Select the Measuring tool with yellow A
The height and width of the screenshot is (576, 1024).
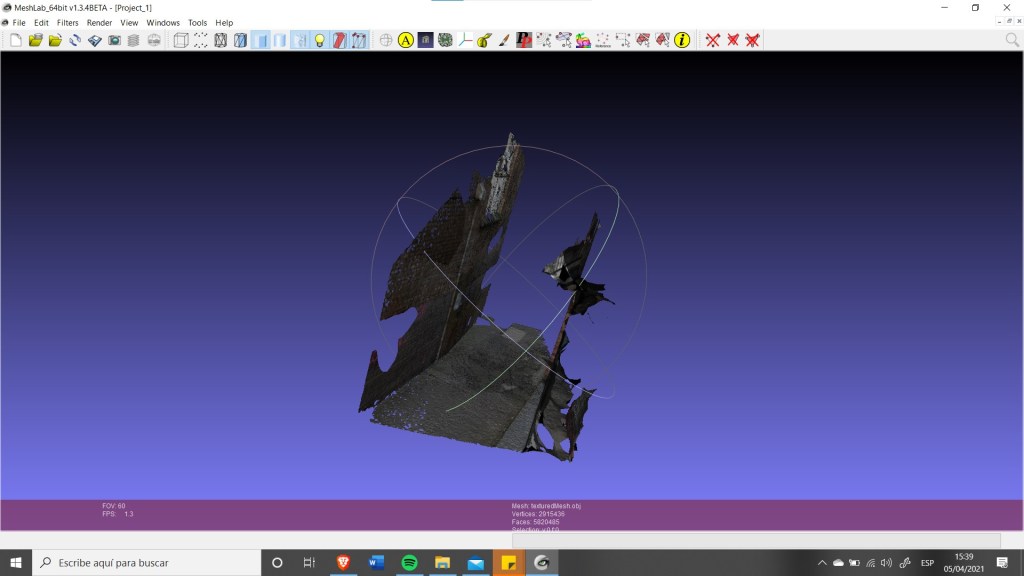point(405,40)
